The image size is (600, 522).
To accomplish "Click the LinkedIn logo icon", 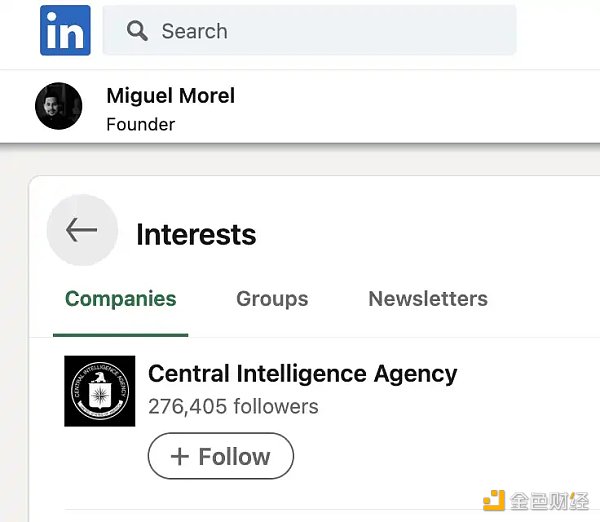I will (x=65, y=31).
